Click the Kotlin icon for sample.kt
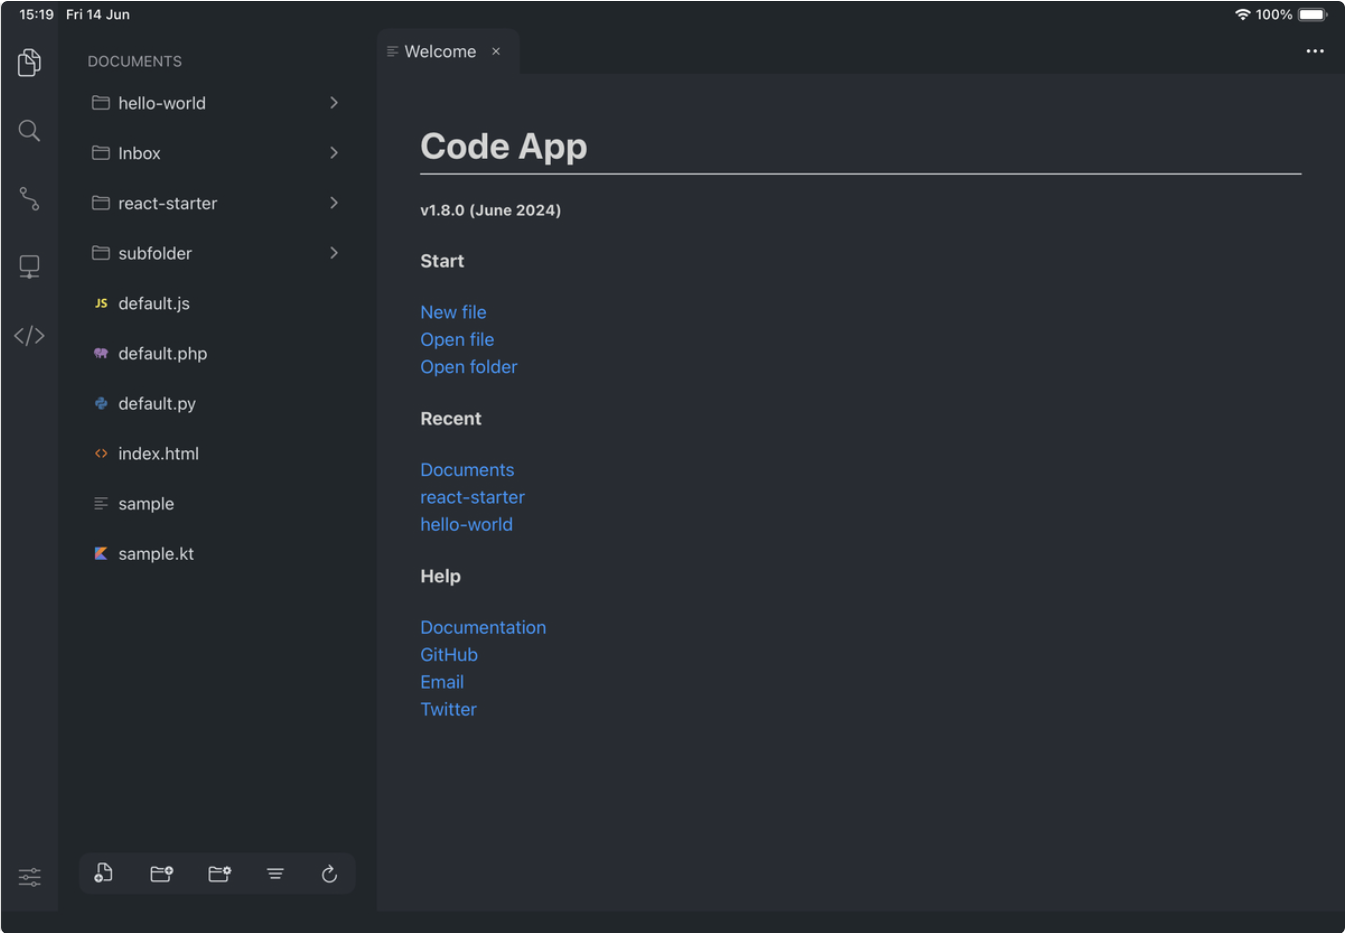Image resolution: width=1345 pixels, height=933 pixels. coord(101,553)
